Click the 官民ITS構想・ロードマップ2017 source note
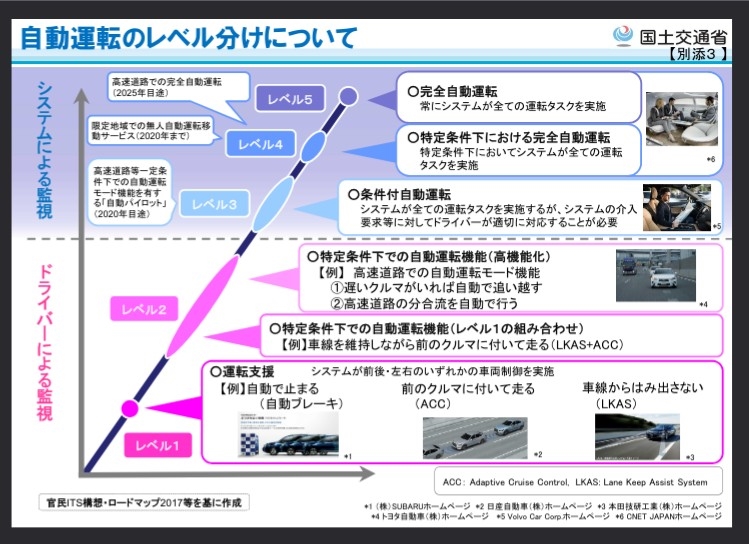749x544 pixels. click(144, 502)
